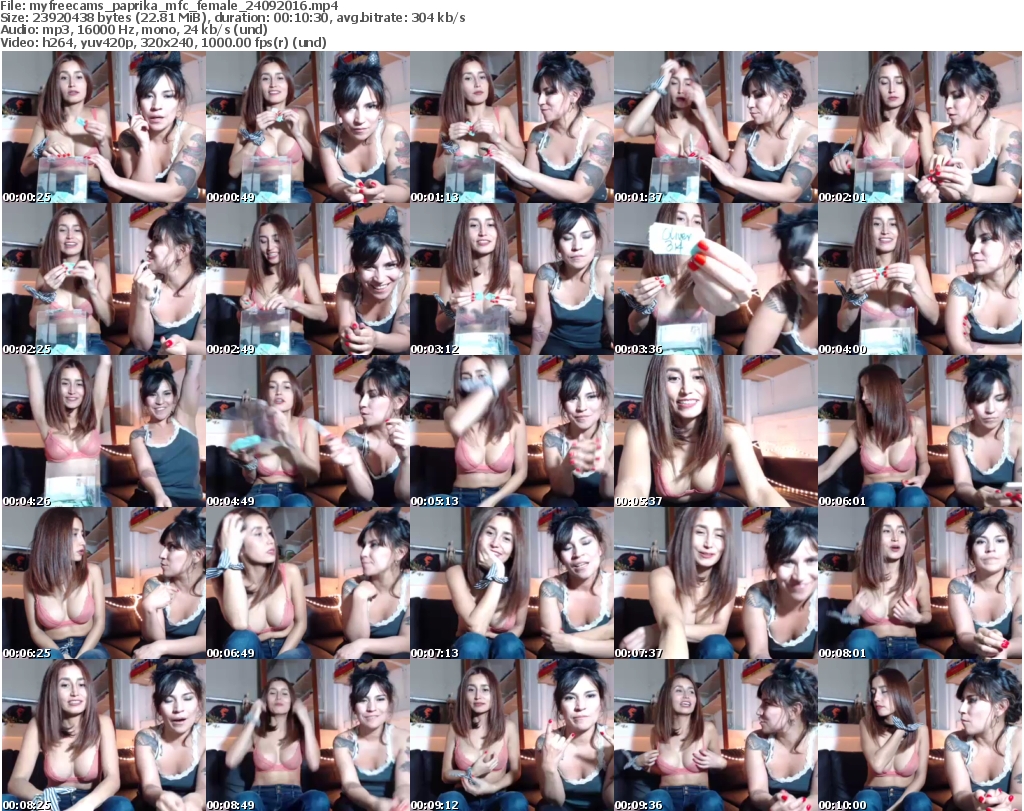Click the Video h264 info line

pyautogui.click(x=163, y=42)
